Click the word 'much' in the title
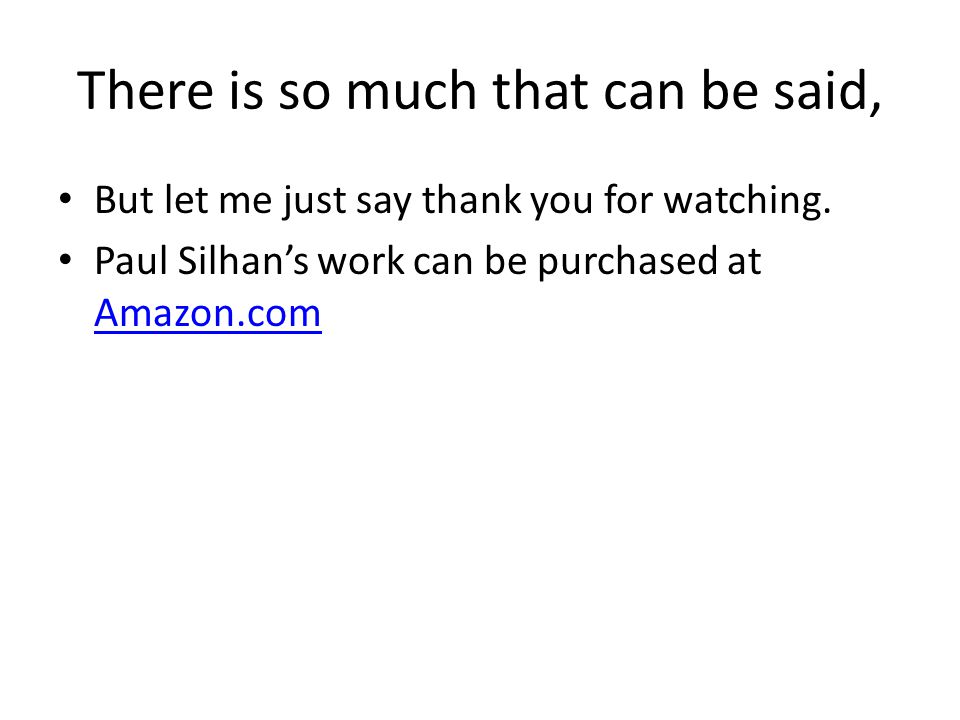The width and height of the screenshot is (960, 720). [x=411, y=91]
